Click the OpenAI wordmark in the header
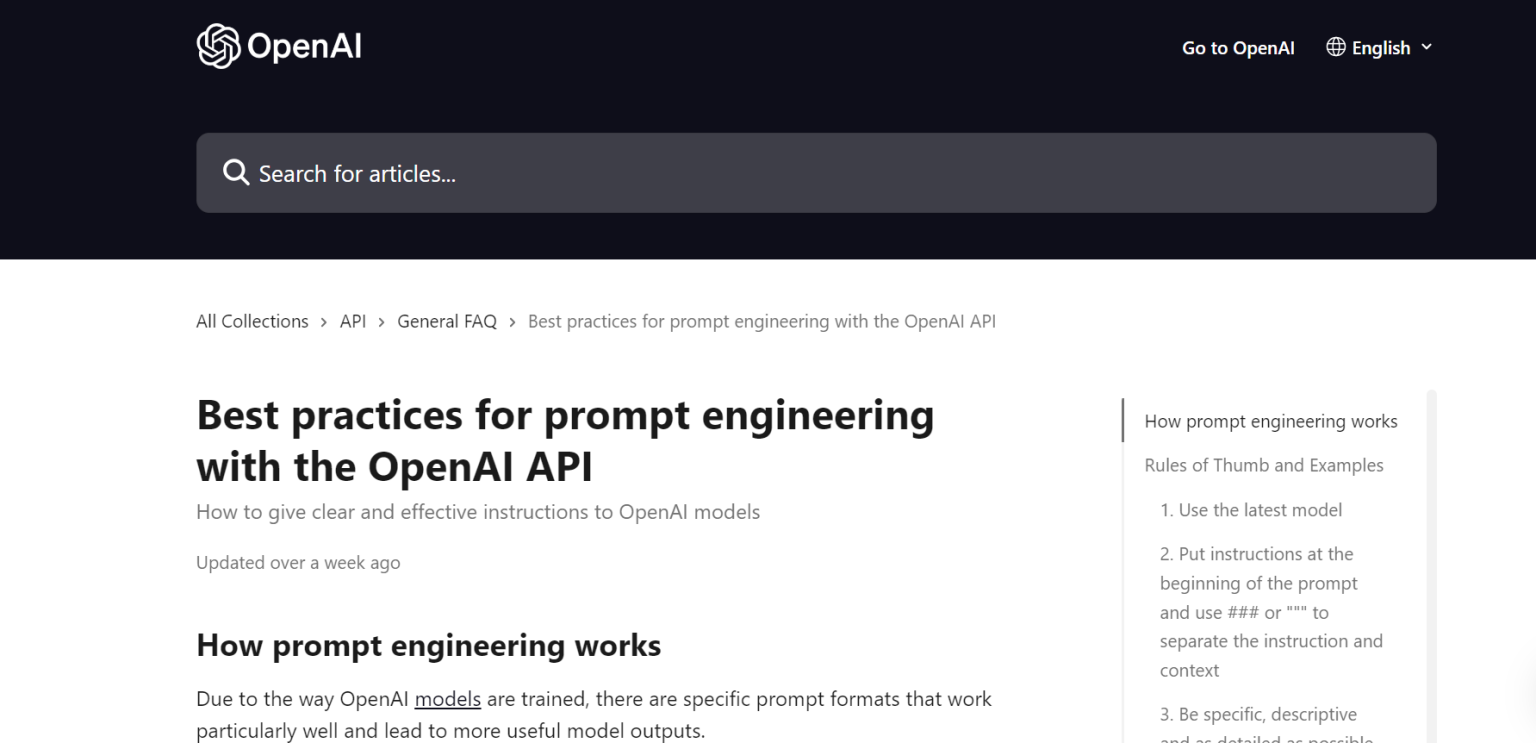Image resolution: width=1536 pixels, height=743 pixels. (305, 46)
